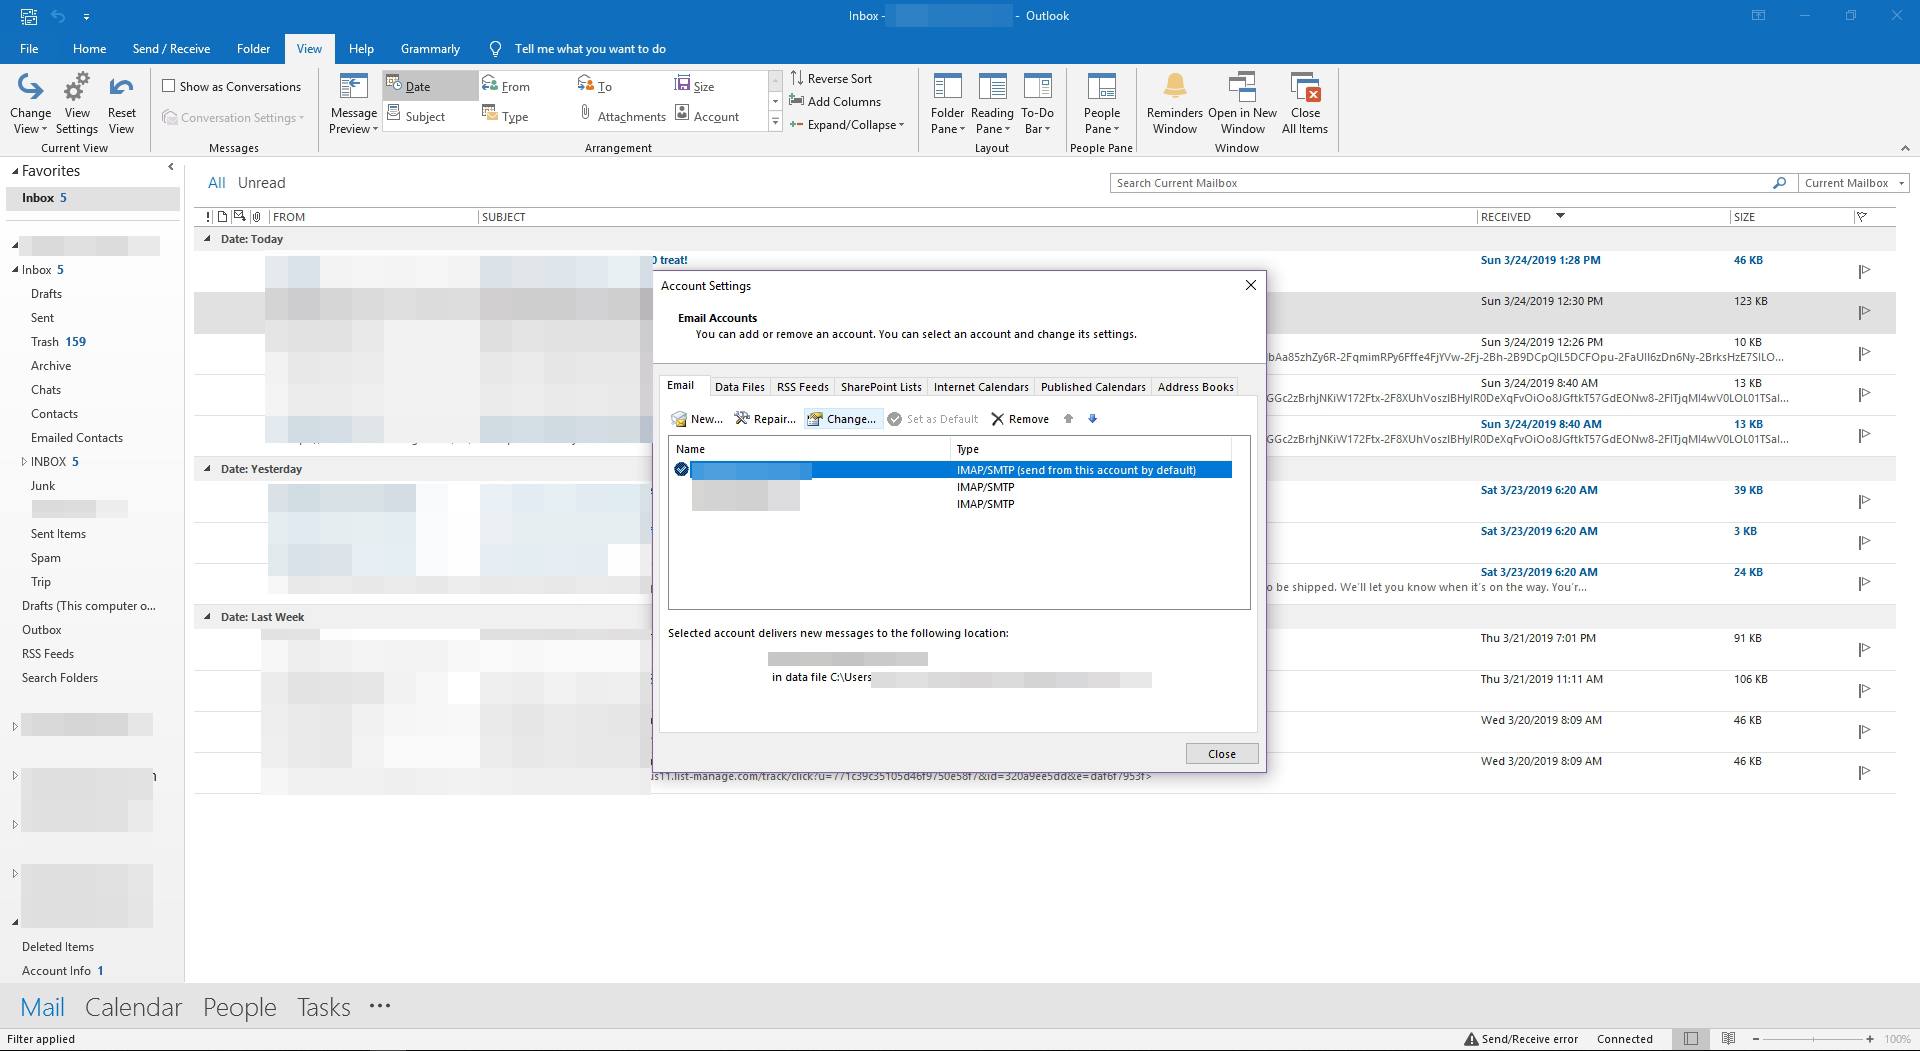Screen dimensions: 1920x1051
Task: Open the File tab
Action: click(29, 49)
